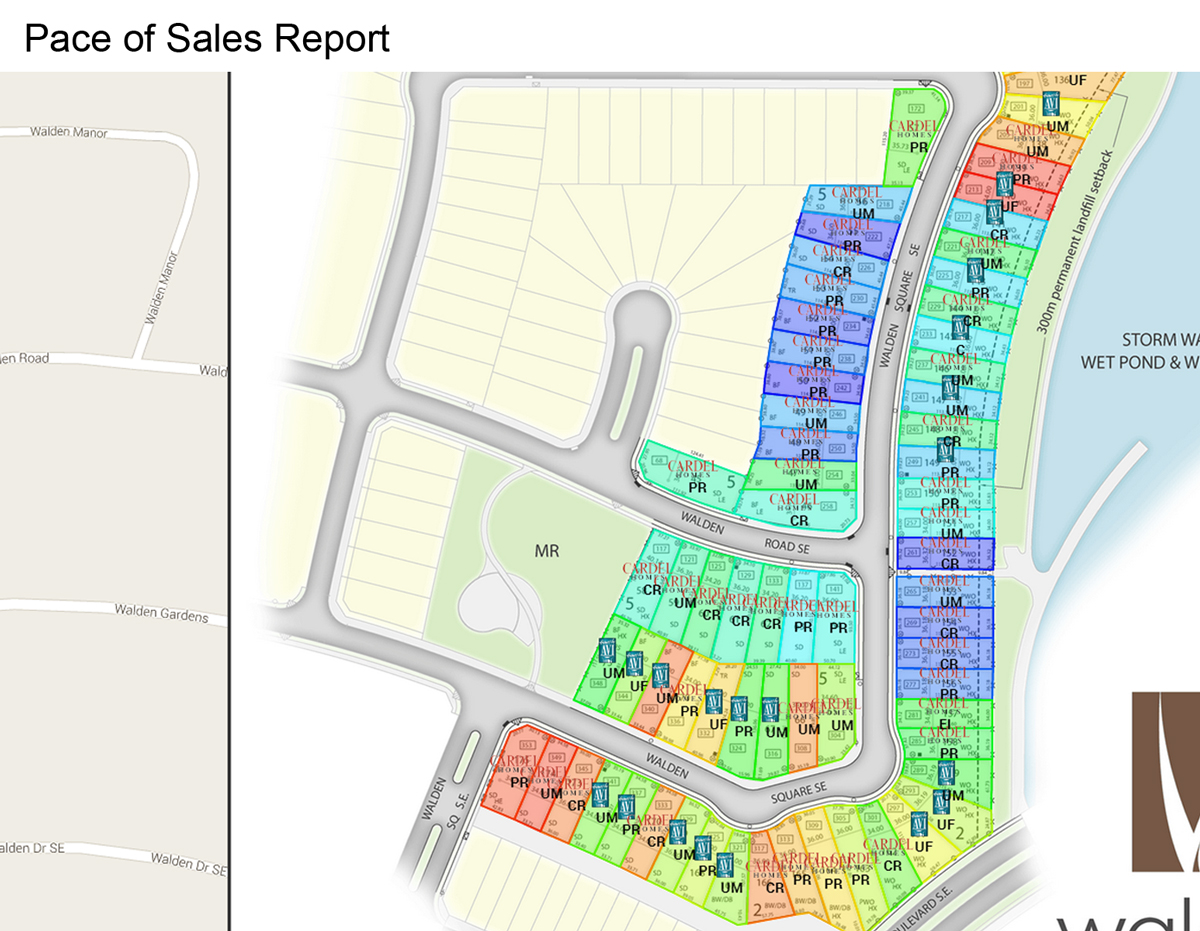Click the AVI builder icon on lot 344

point(634,665)
